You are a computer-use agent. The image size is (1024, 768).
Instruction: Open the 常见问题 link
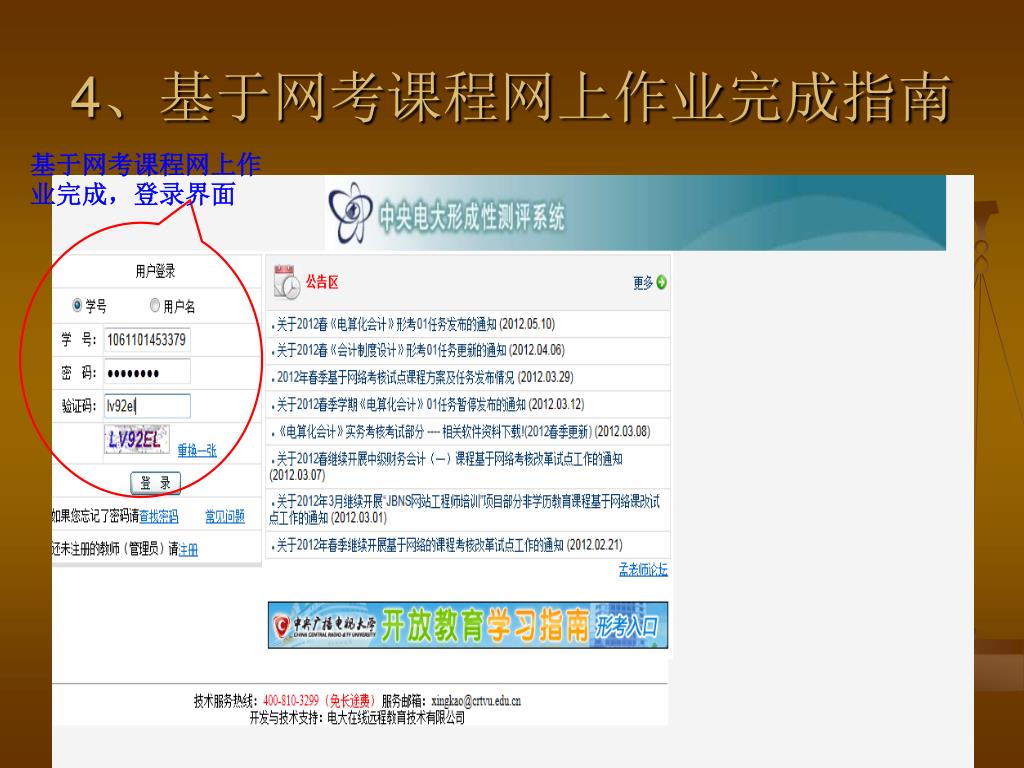[x=225, y=517]
